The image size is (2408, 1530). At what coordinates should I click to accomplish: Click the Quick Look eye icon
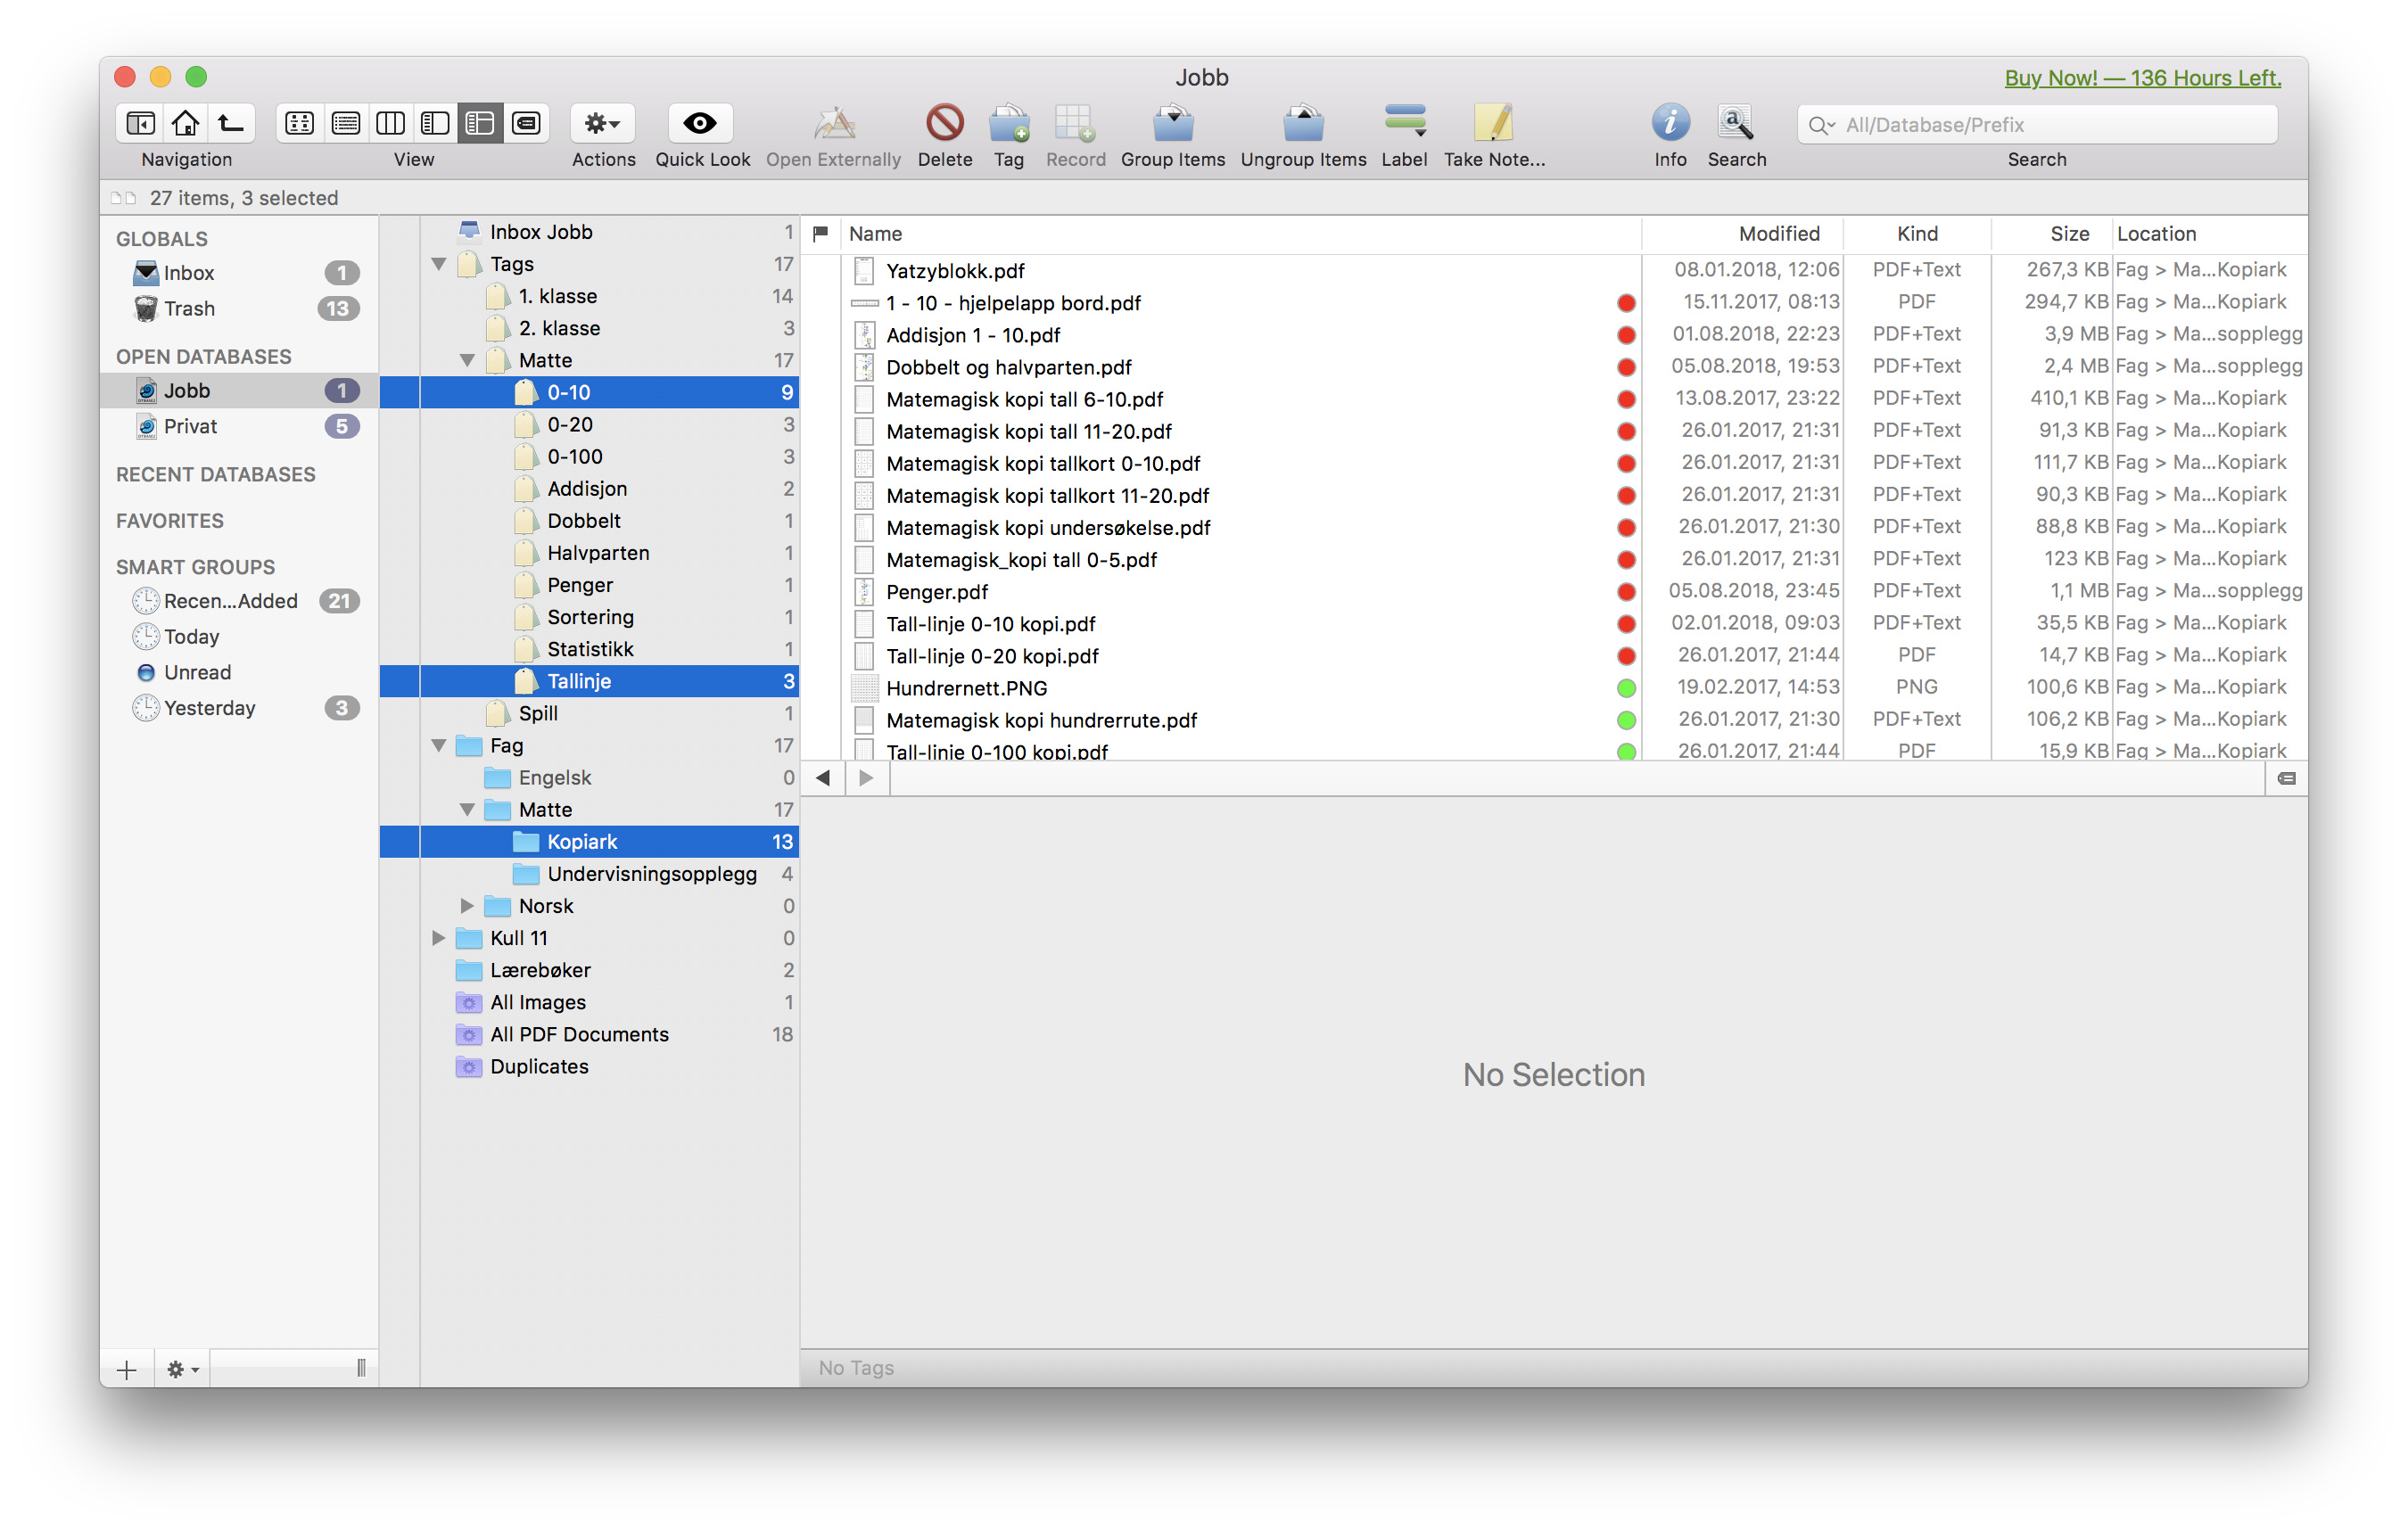[700, 124]
